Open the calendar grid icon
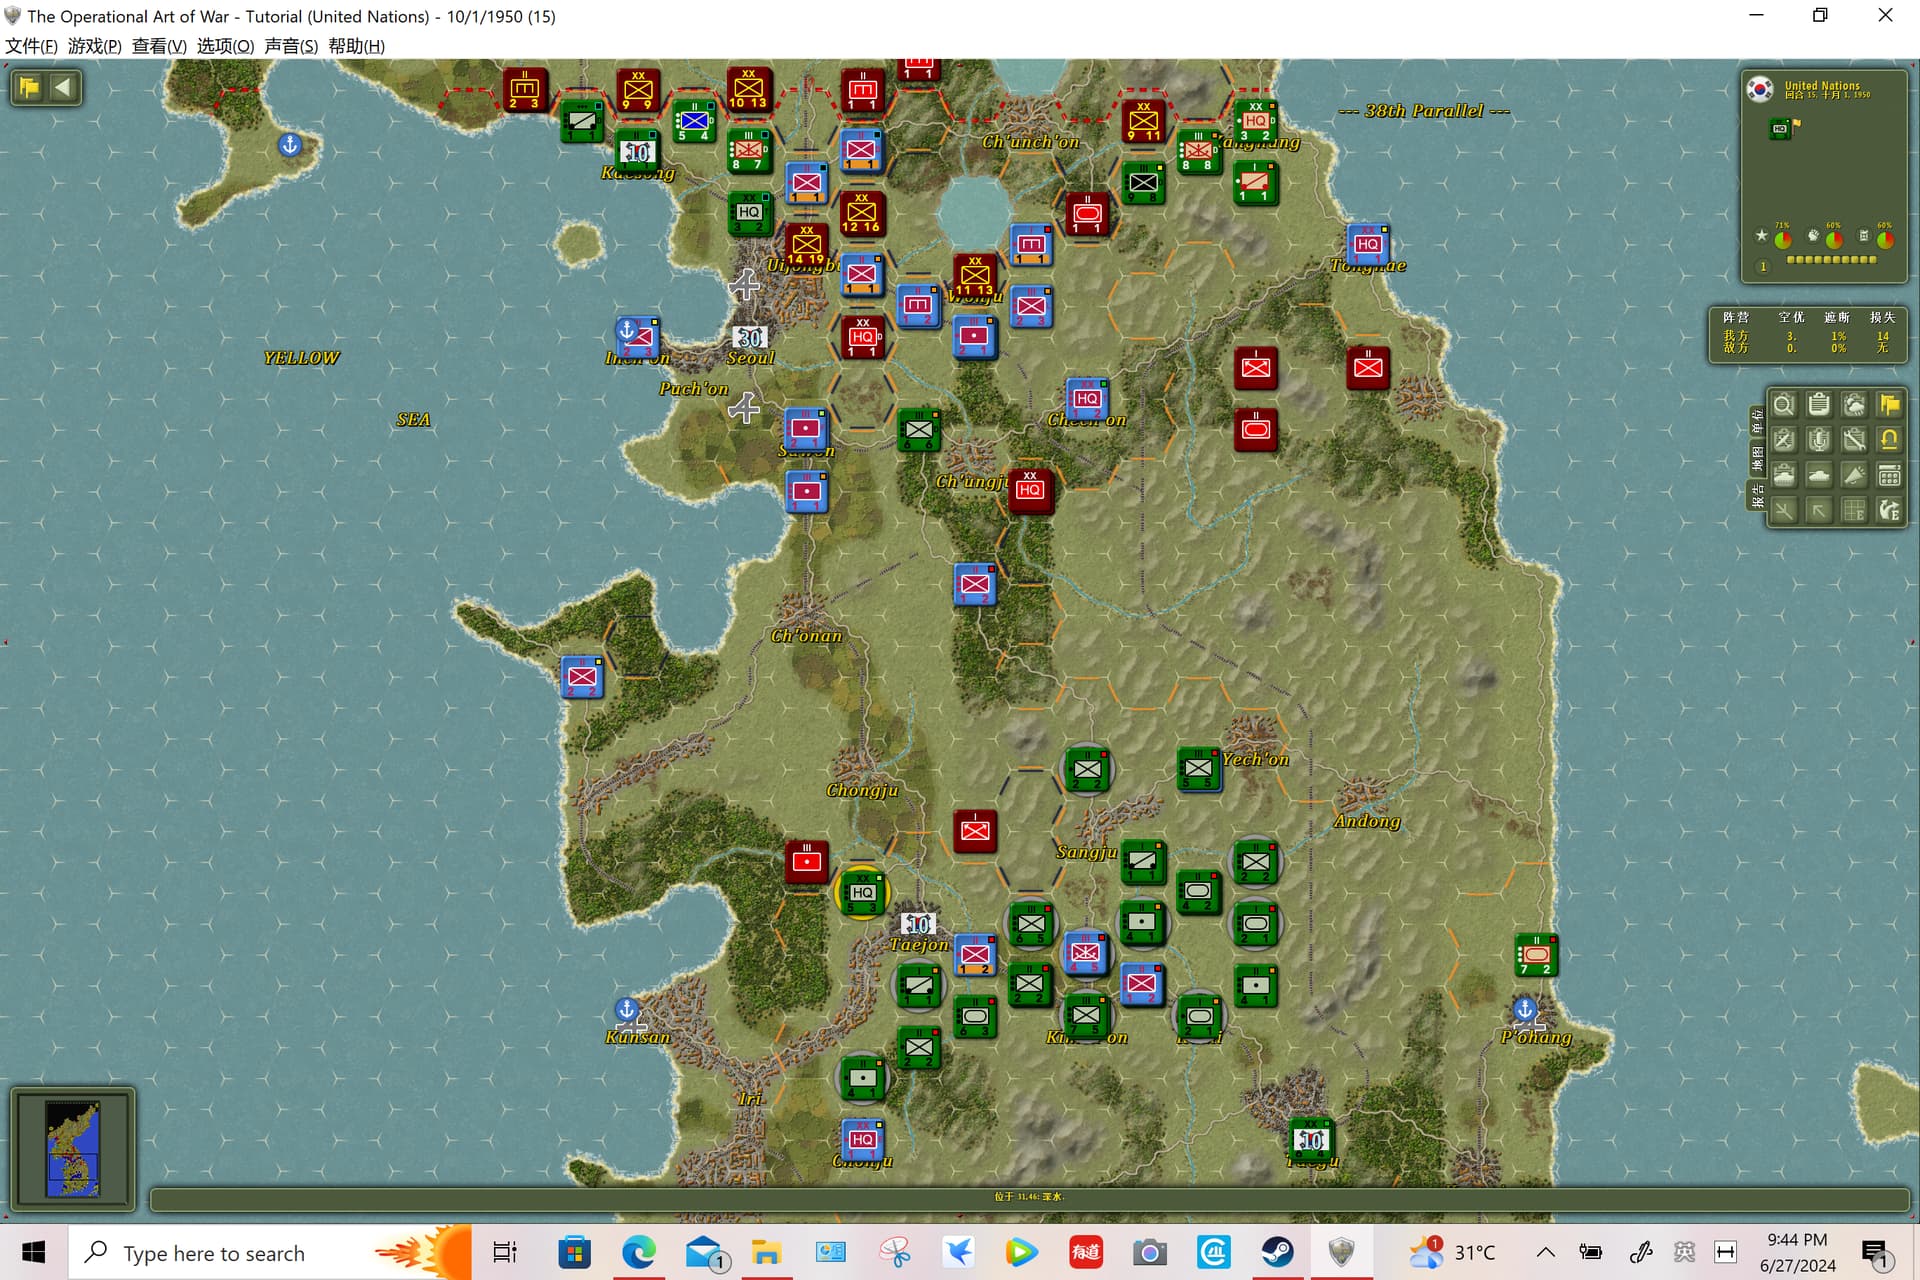This screenshot has width=1920, height=1280. click(1889, 475)
